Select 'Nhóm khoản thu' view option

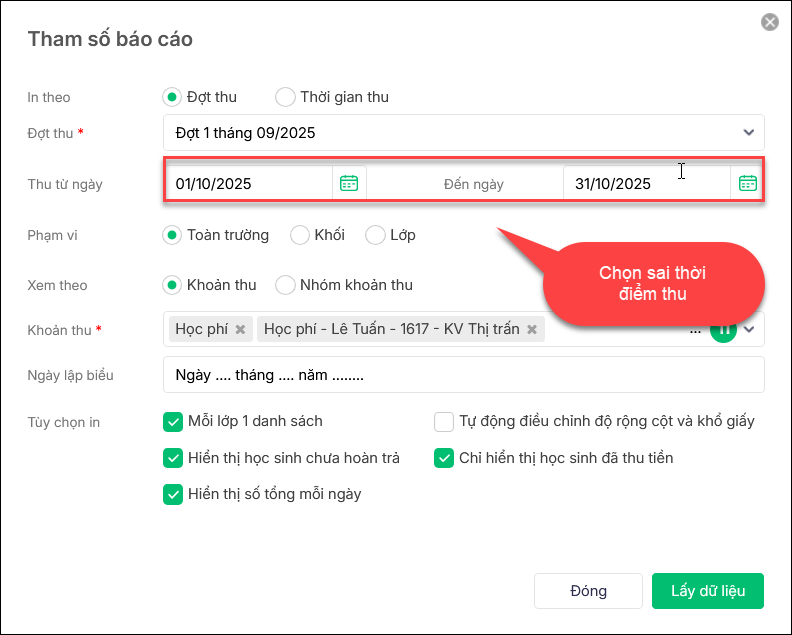point(286,285)
